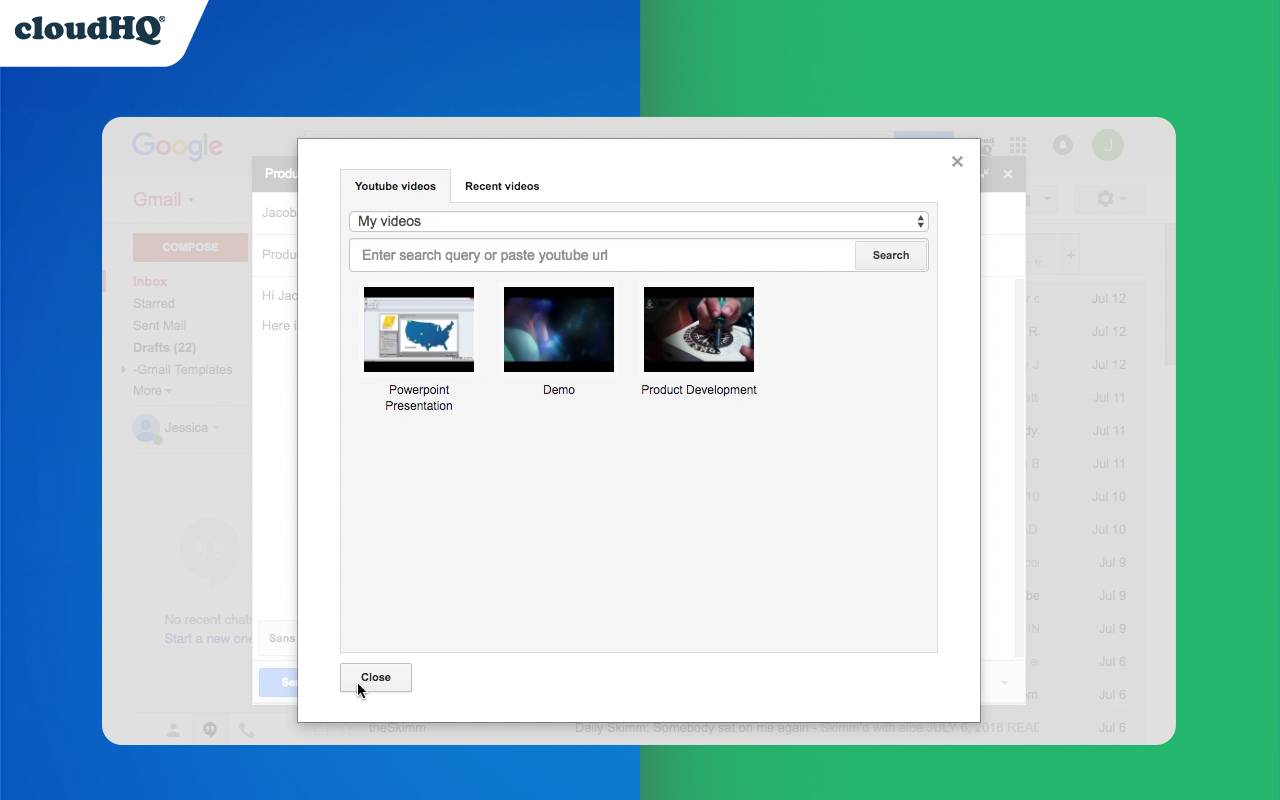
Task: Select the Product Development video thumbnail
Action: pos(699,329)
